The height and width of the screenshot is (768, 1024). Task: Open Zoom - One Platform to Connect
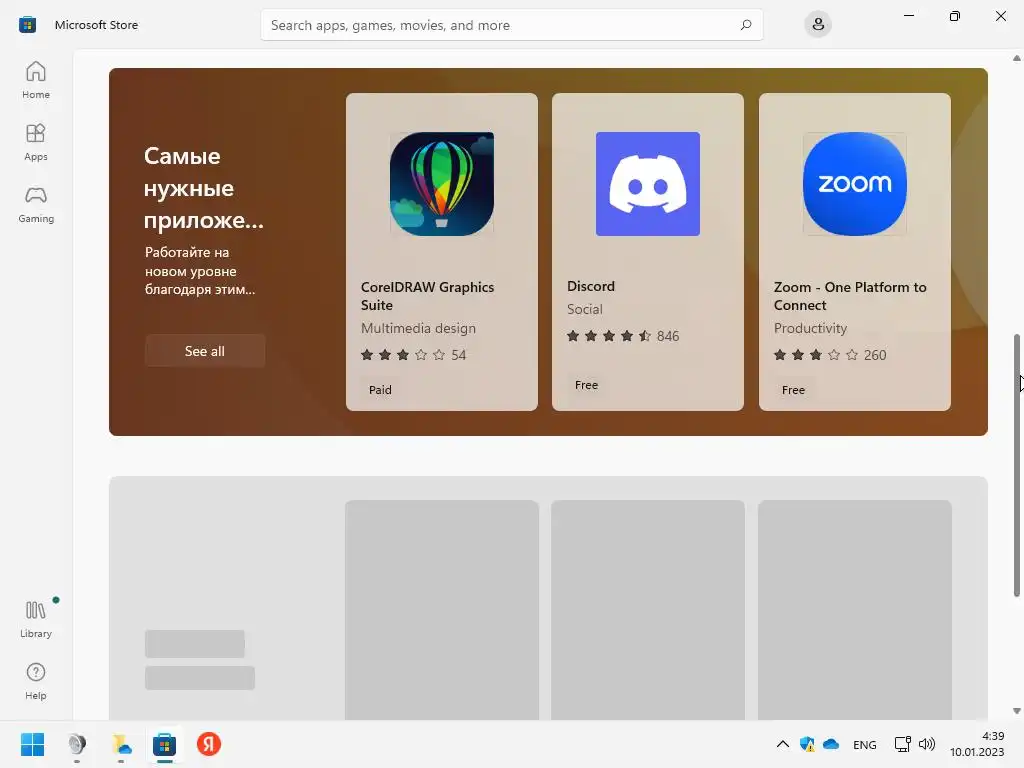[850, 296]
